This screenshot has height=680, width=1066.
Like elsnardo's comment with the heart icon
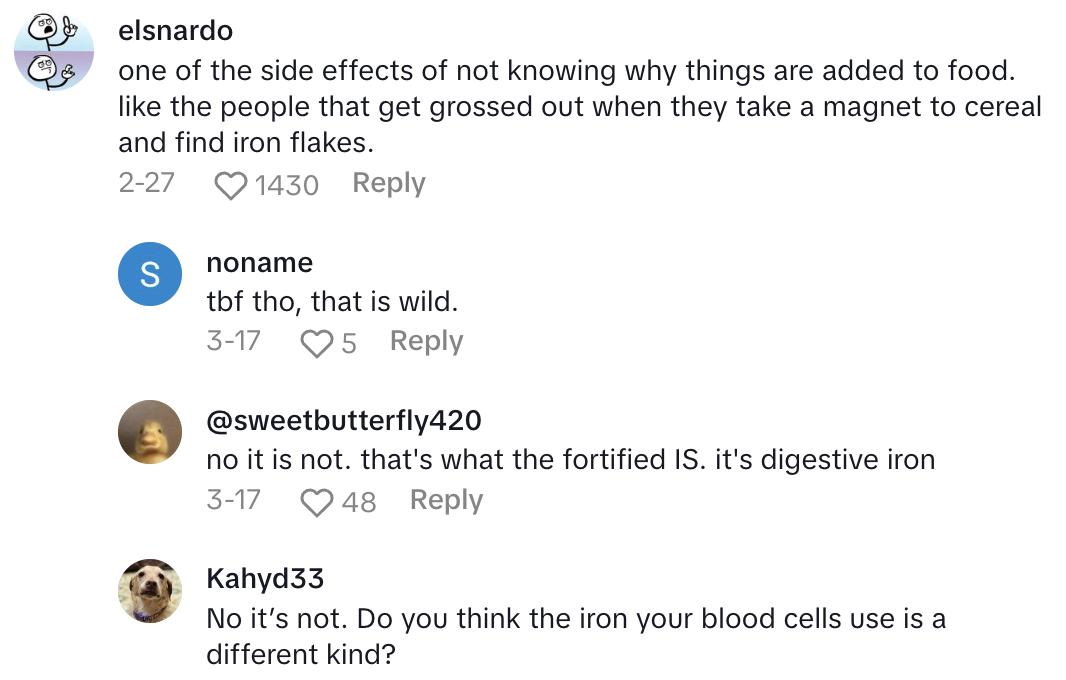point(231,185)
